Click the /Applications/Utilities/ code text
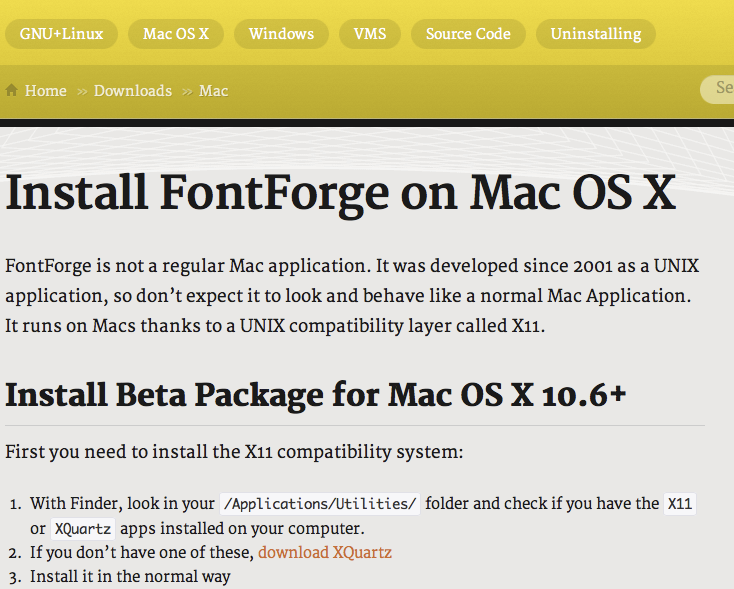This screenshot has width=734, height=589. (x=320, y=504)
